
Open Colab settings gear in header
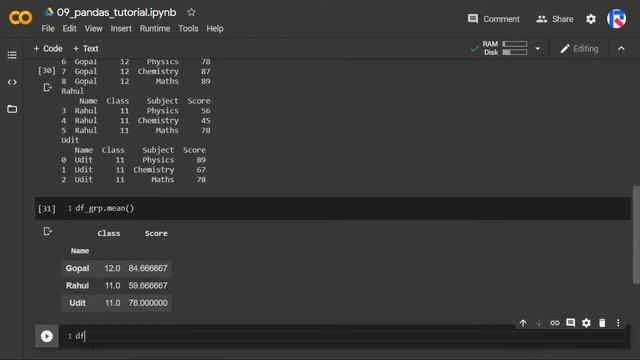coord(591,19)
